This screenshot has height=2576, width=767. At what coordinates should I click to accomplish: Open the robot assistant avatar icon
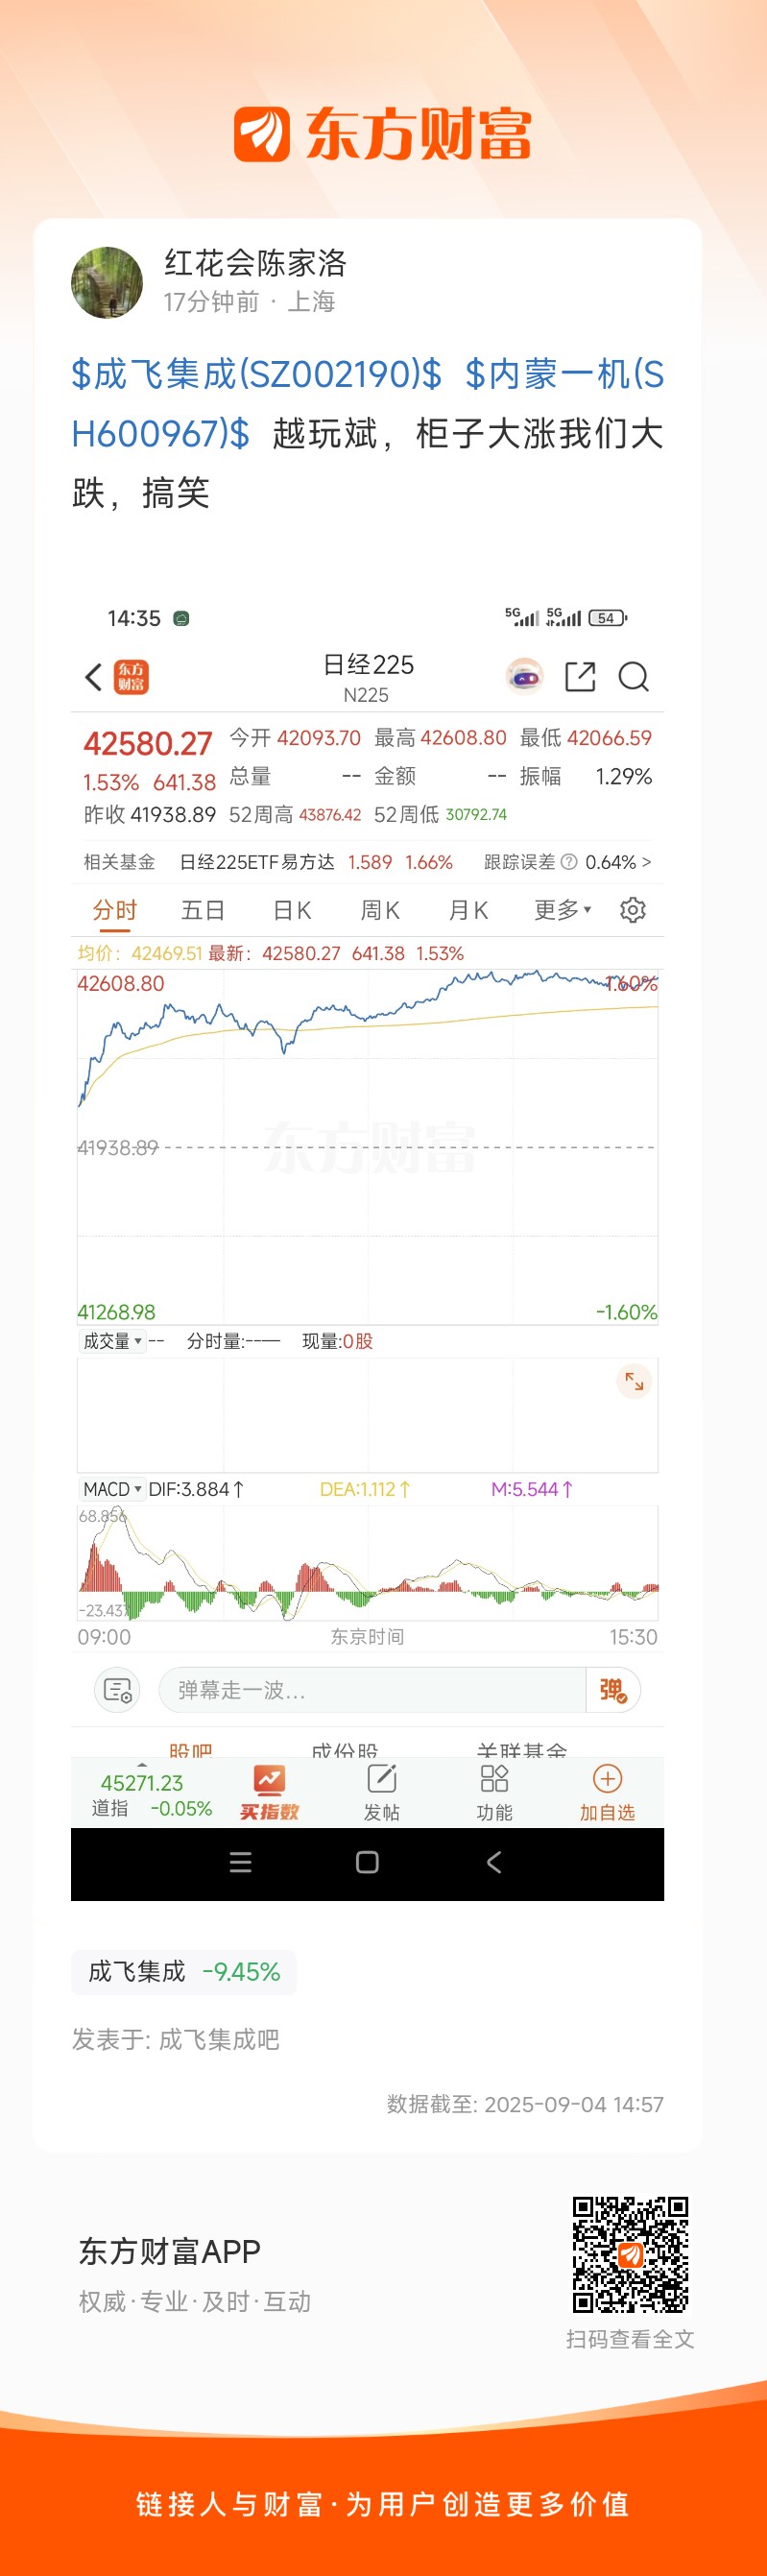pos(525,677)
